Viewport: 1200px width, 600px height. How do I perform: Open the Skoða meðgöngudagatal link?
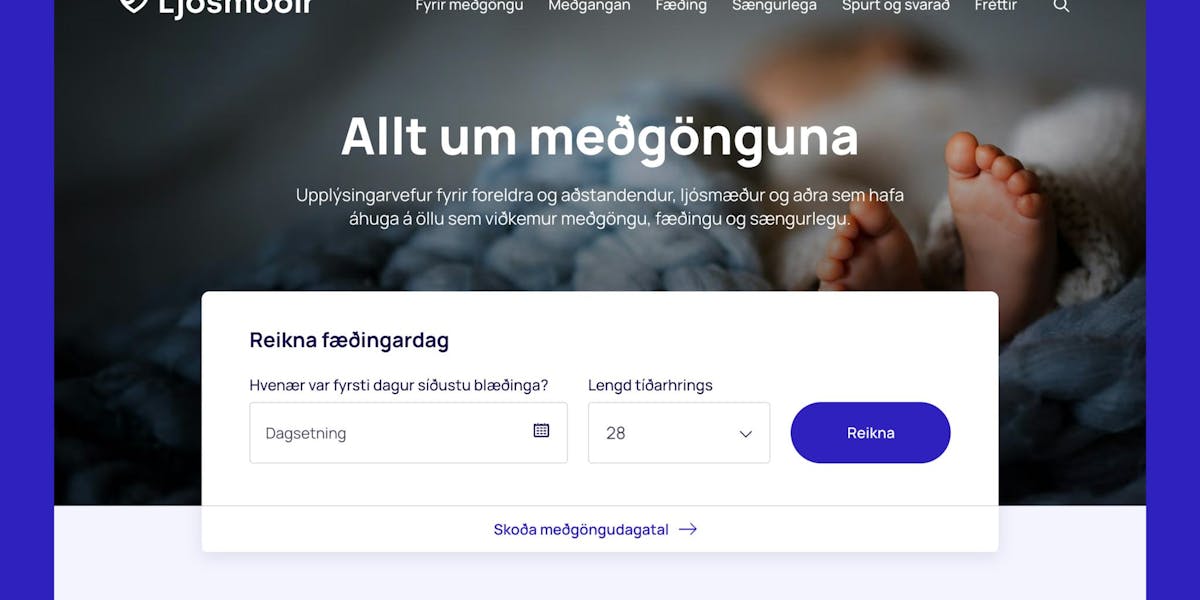click(x=581, y=529)
